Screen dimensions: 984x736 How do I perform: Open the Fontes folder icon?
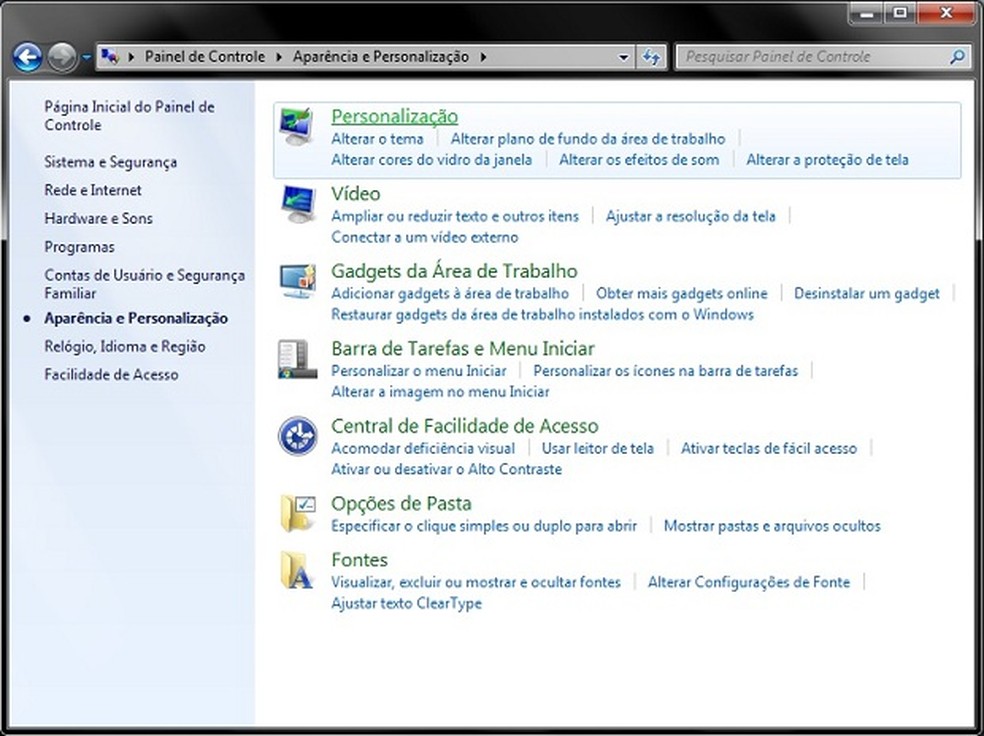[x=297, y=570]
